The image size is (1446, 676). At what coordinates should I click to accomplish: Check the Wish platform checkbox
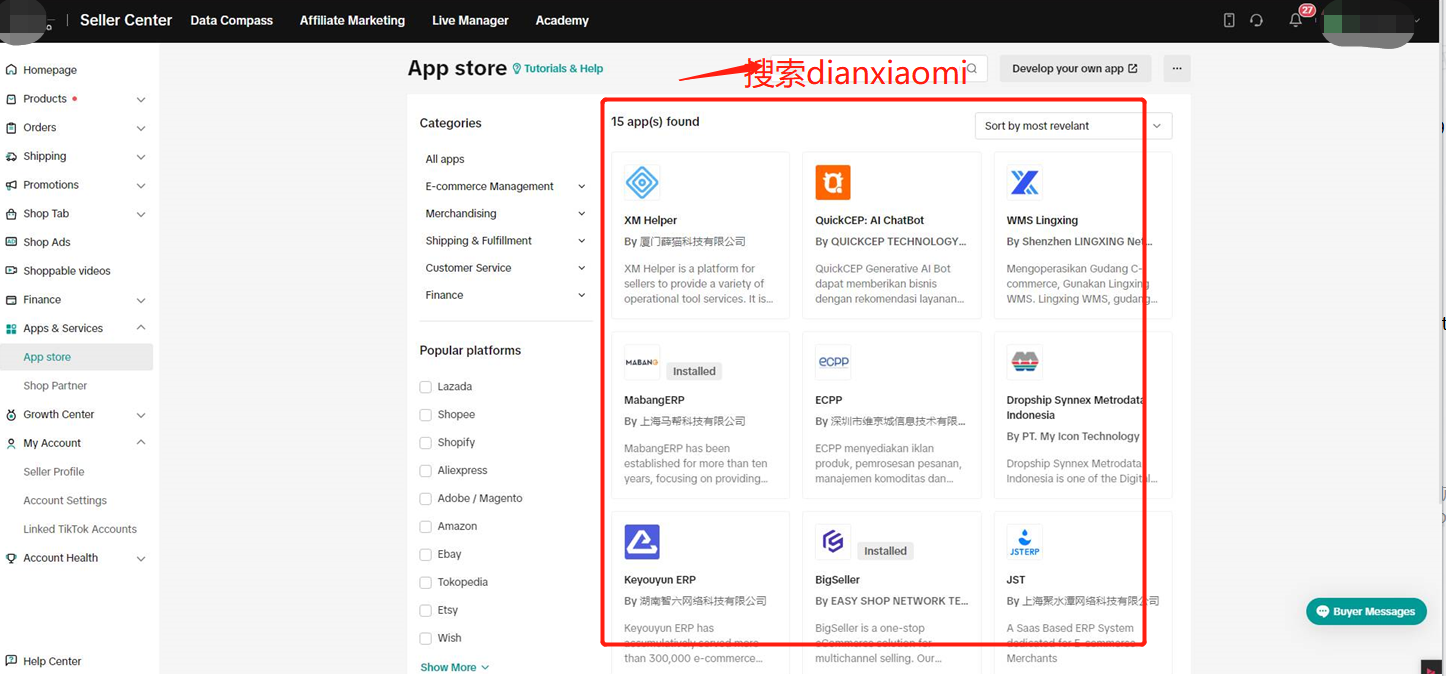coord(426,639)
